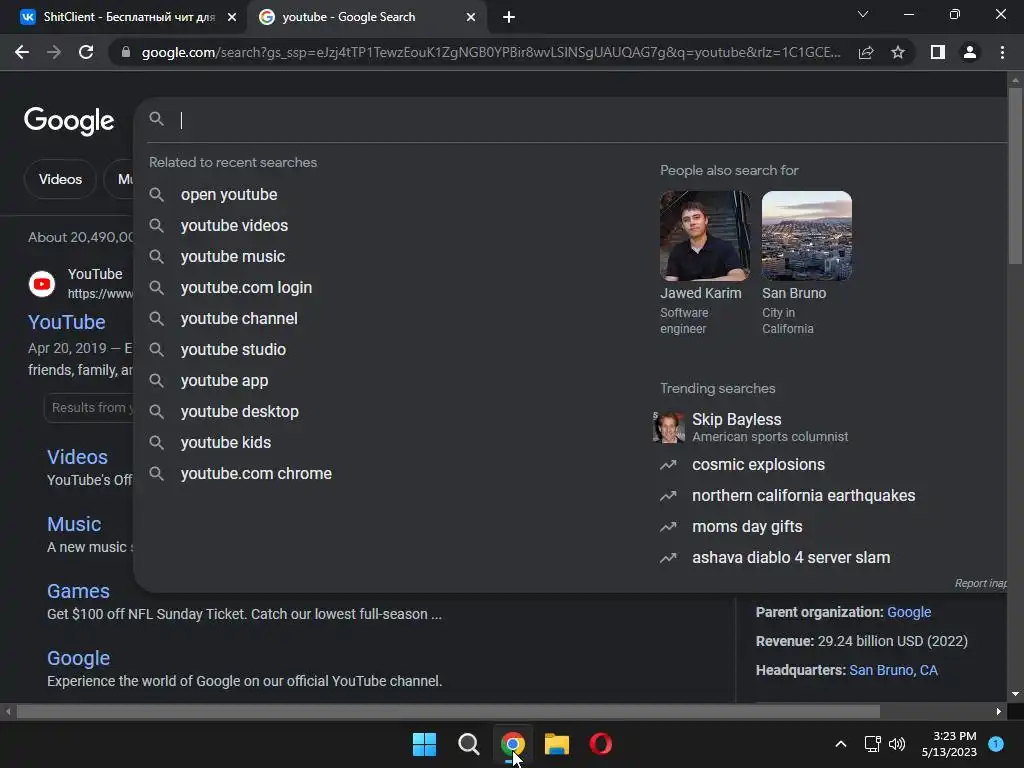Show hidden system tray icons
Image resolution: width=1024 pixels, height=768 pixels.
click(841, 744)
